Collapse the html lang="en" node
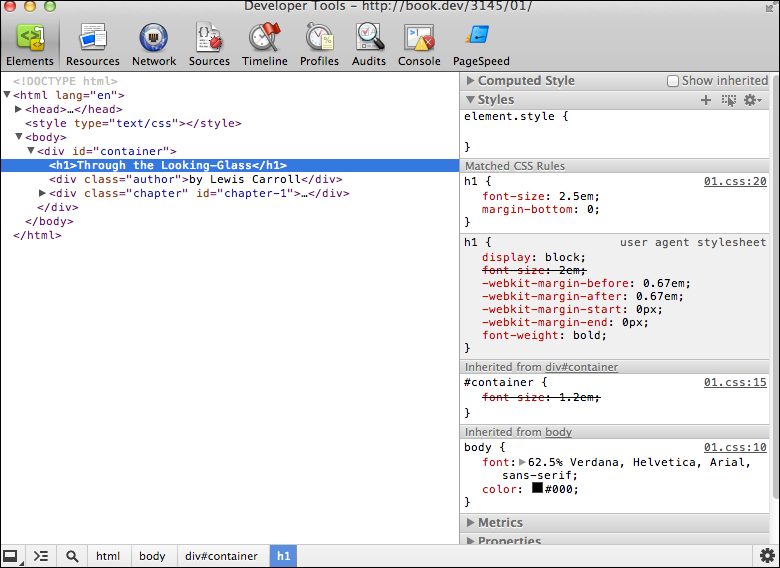Viewport: 780px width, 568px height. [7, 95]
